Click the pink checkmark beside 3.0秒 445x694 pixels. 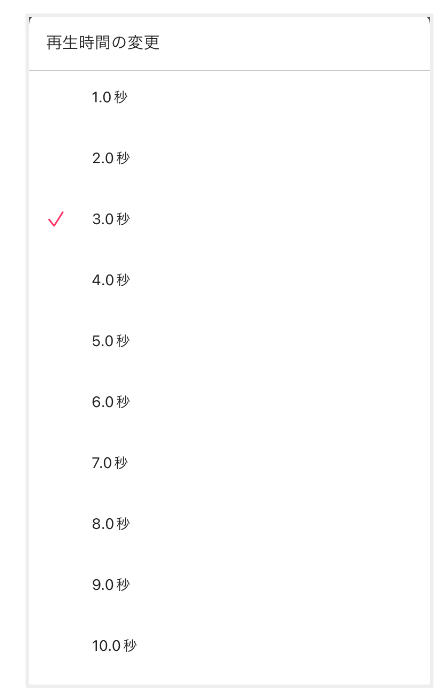click(56, 219)
